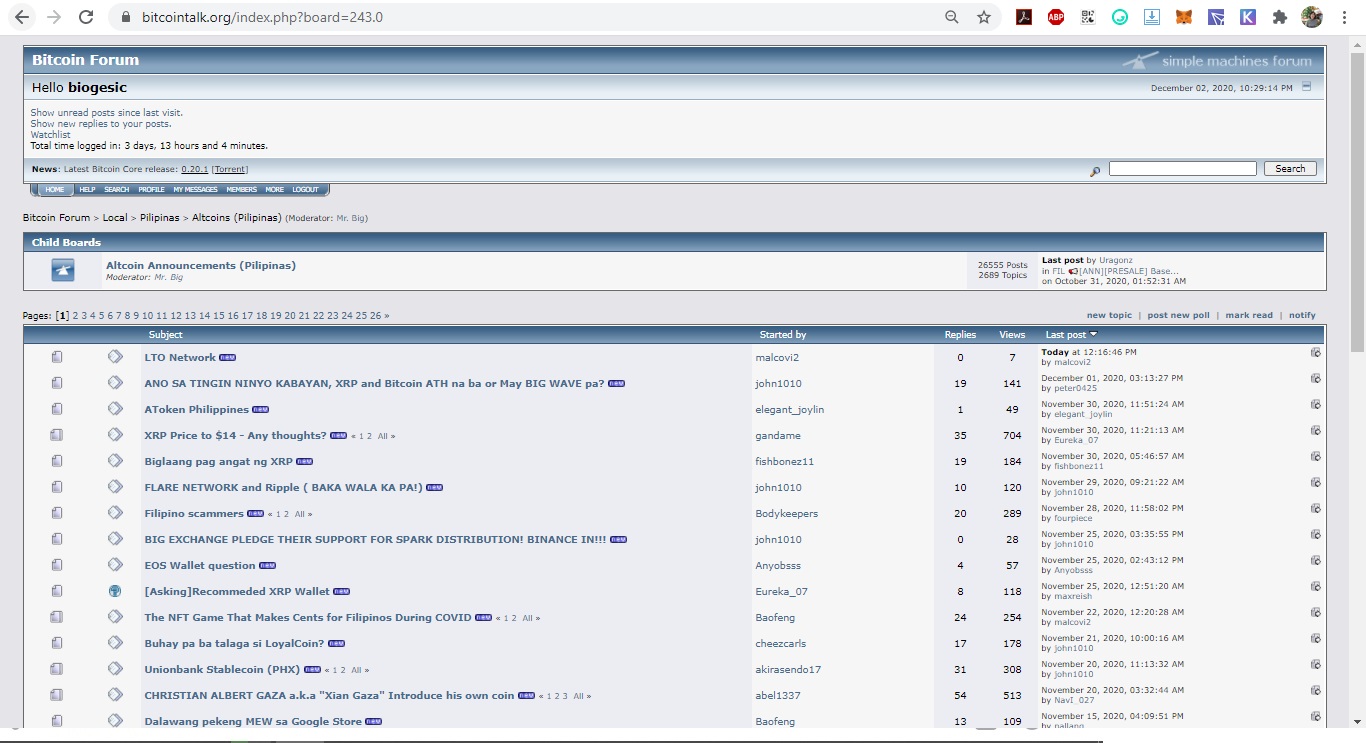Screen dimensions: 1366x743
Task: Click the search magnifier icon beside search field
Action: [x=1095, y=171]
